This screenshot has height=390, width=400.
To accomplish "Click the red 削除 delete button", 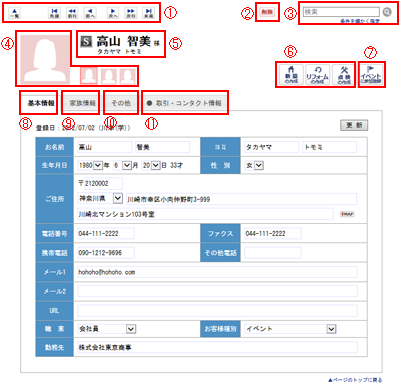I will 267,12.
